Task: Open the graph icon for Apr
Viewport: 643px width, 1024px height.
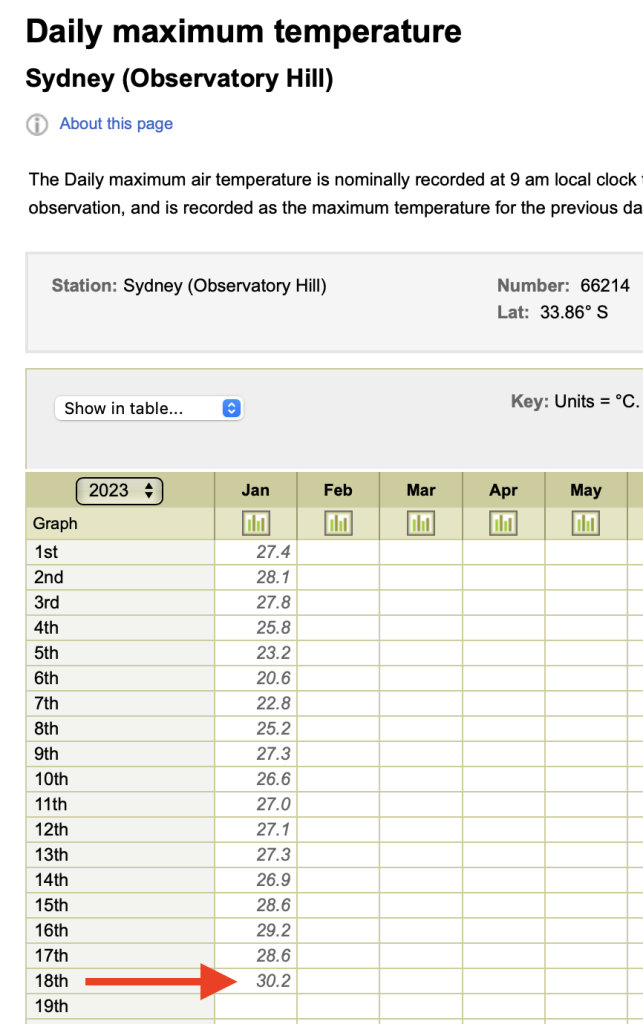Action: click(x=503, y=523)
